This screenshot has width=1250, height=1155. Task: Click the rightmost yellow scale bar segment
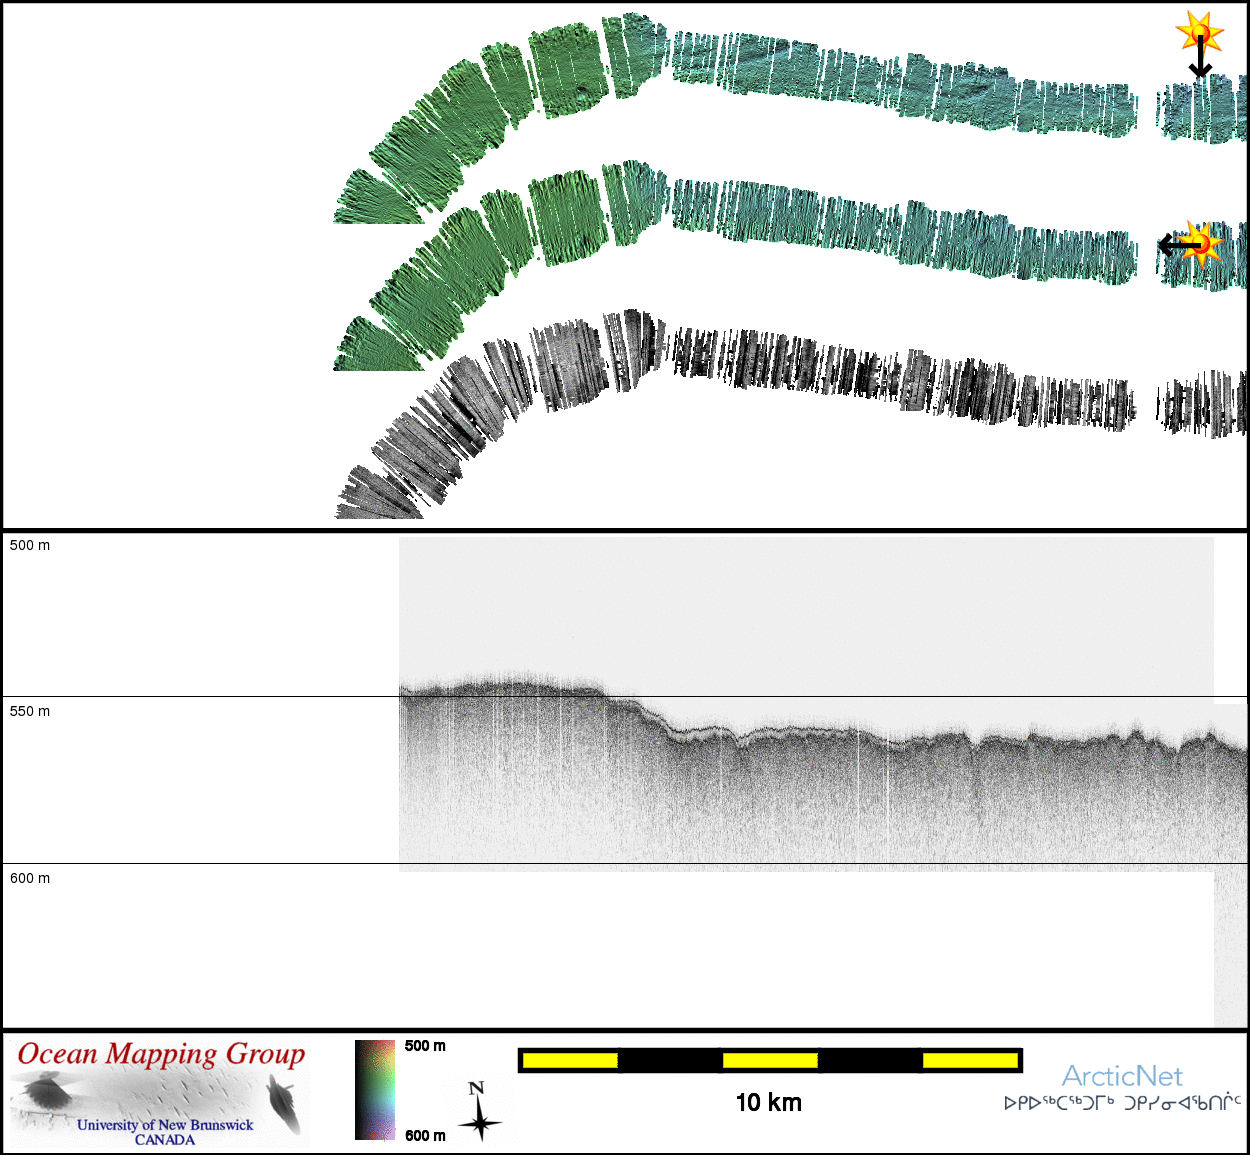click(x=969, y=1060)
